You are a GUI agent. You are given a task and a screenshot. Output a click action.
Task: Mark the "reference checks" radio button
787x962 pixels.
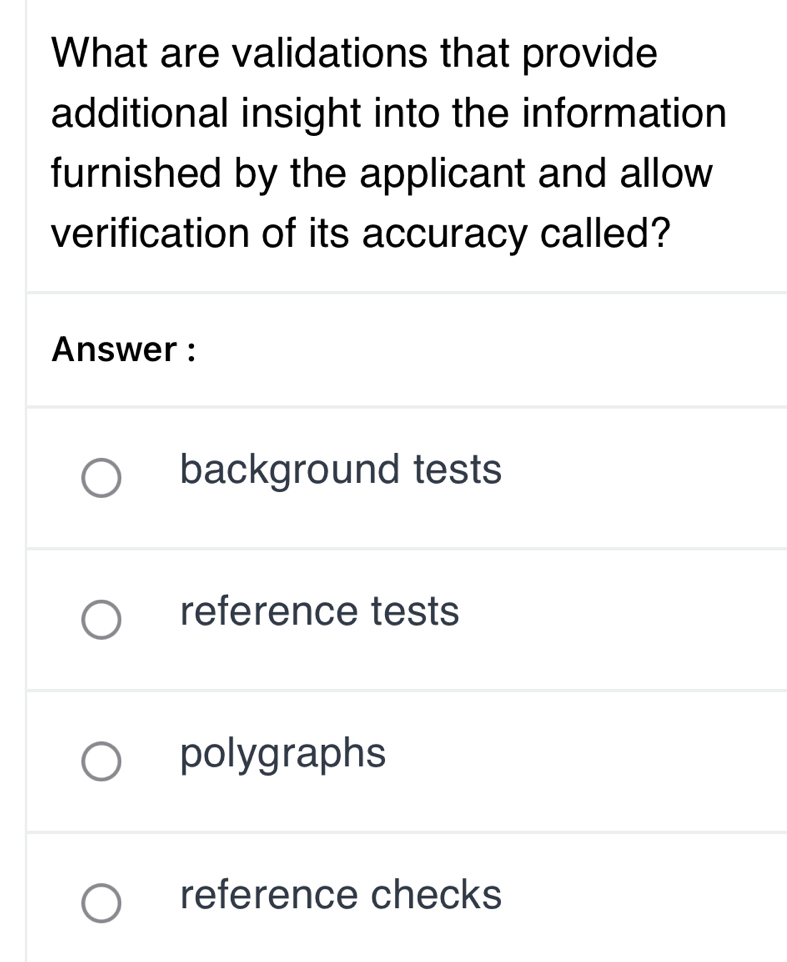102,903
